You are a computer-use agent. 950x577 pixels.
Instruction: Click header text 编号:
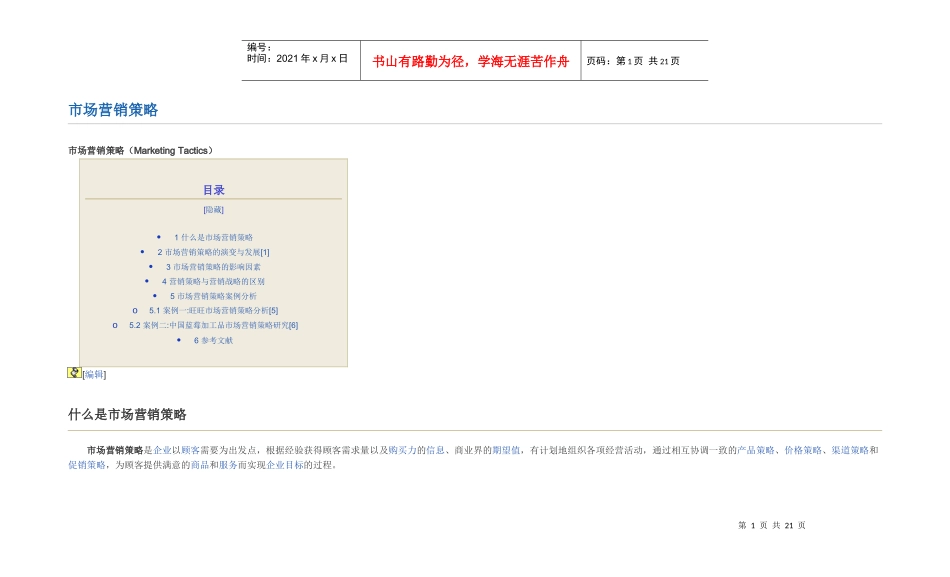[x=259, y=47]
